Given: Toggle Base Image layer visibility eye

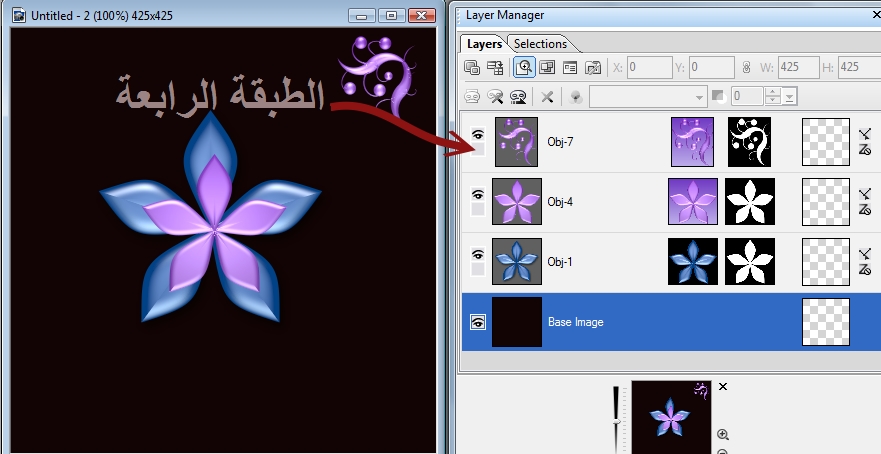Looking at the screenshot, I should (x=478, y=322).
